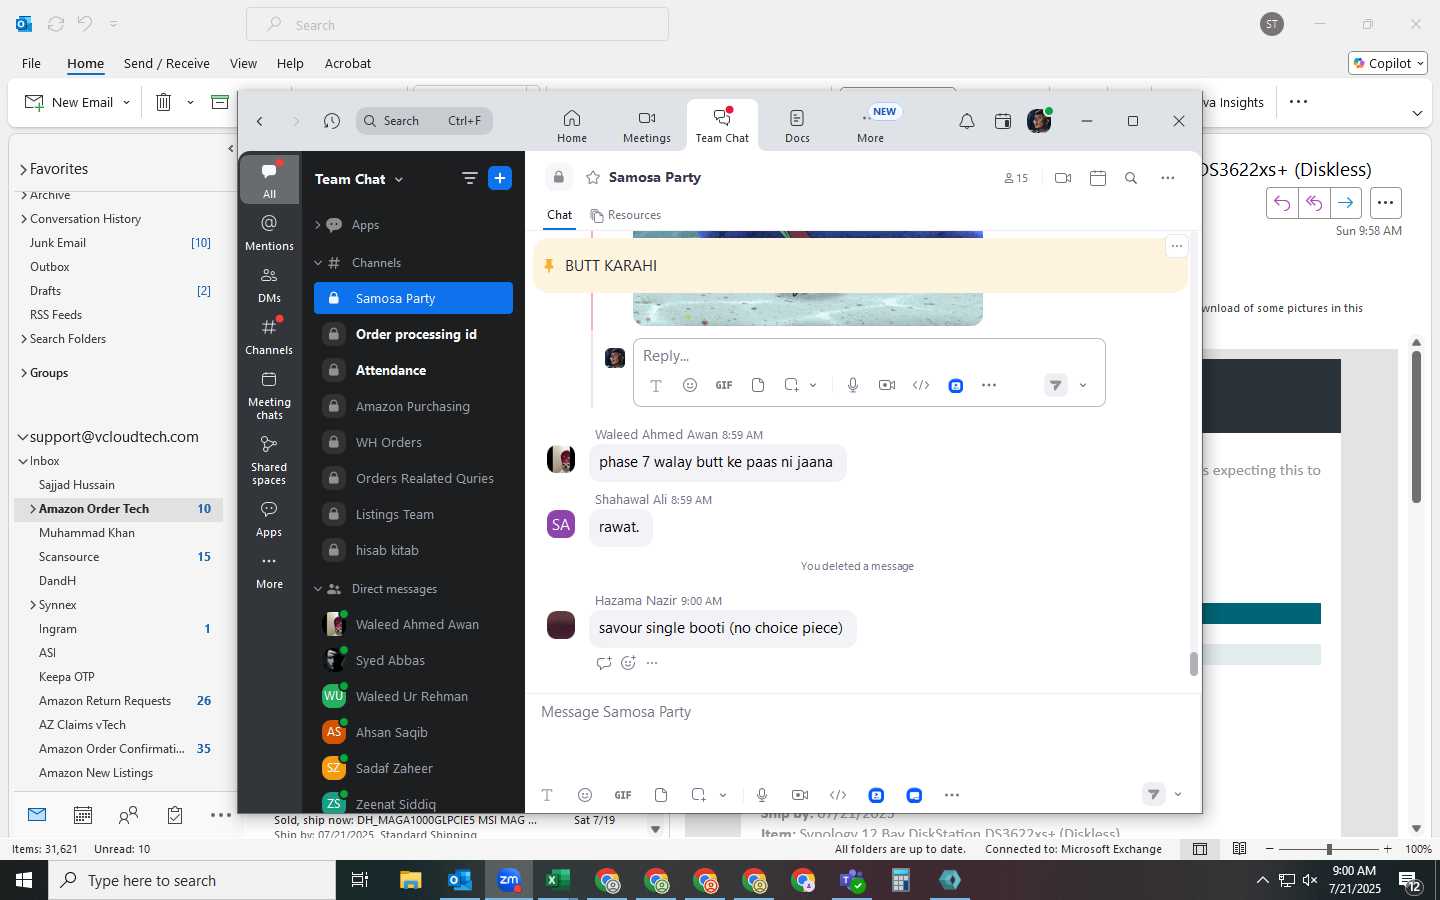This screenshot has width=1440, height=900.
Task: Open Mentions in Zoom sidebar
Action: tap(269, 232)
